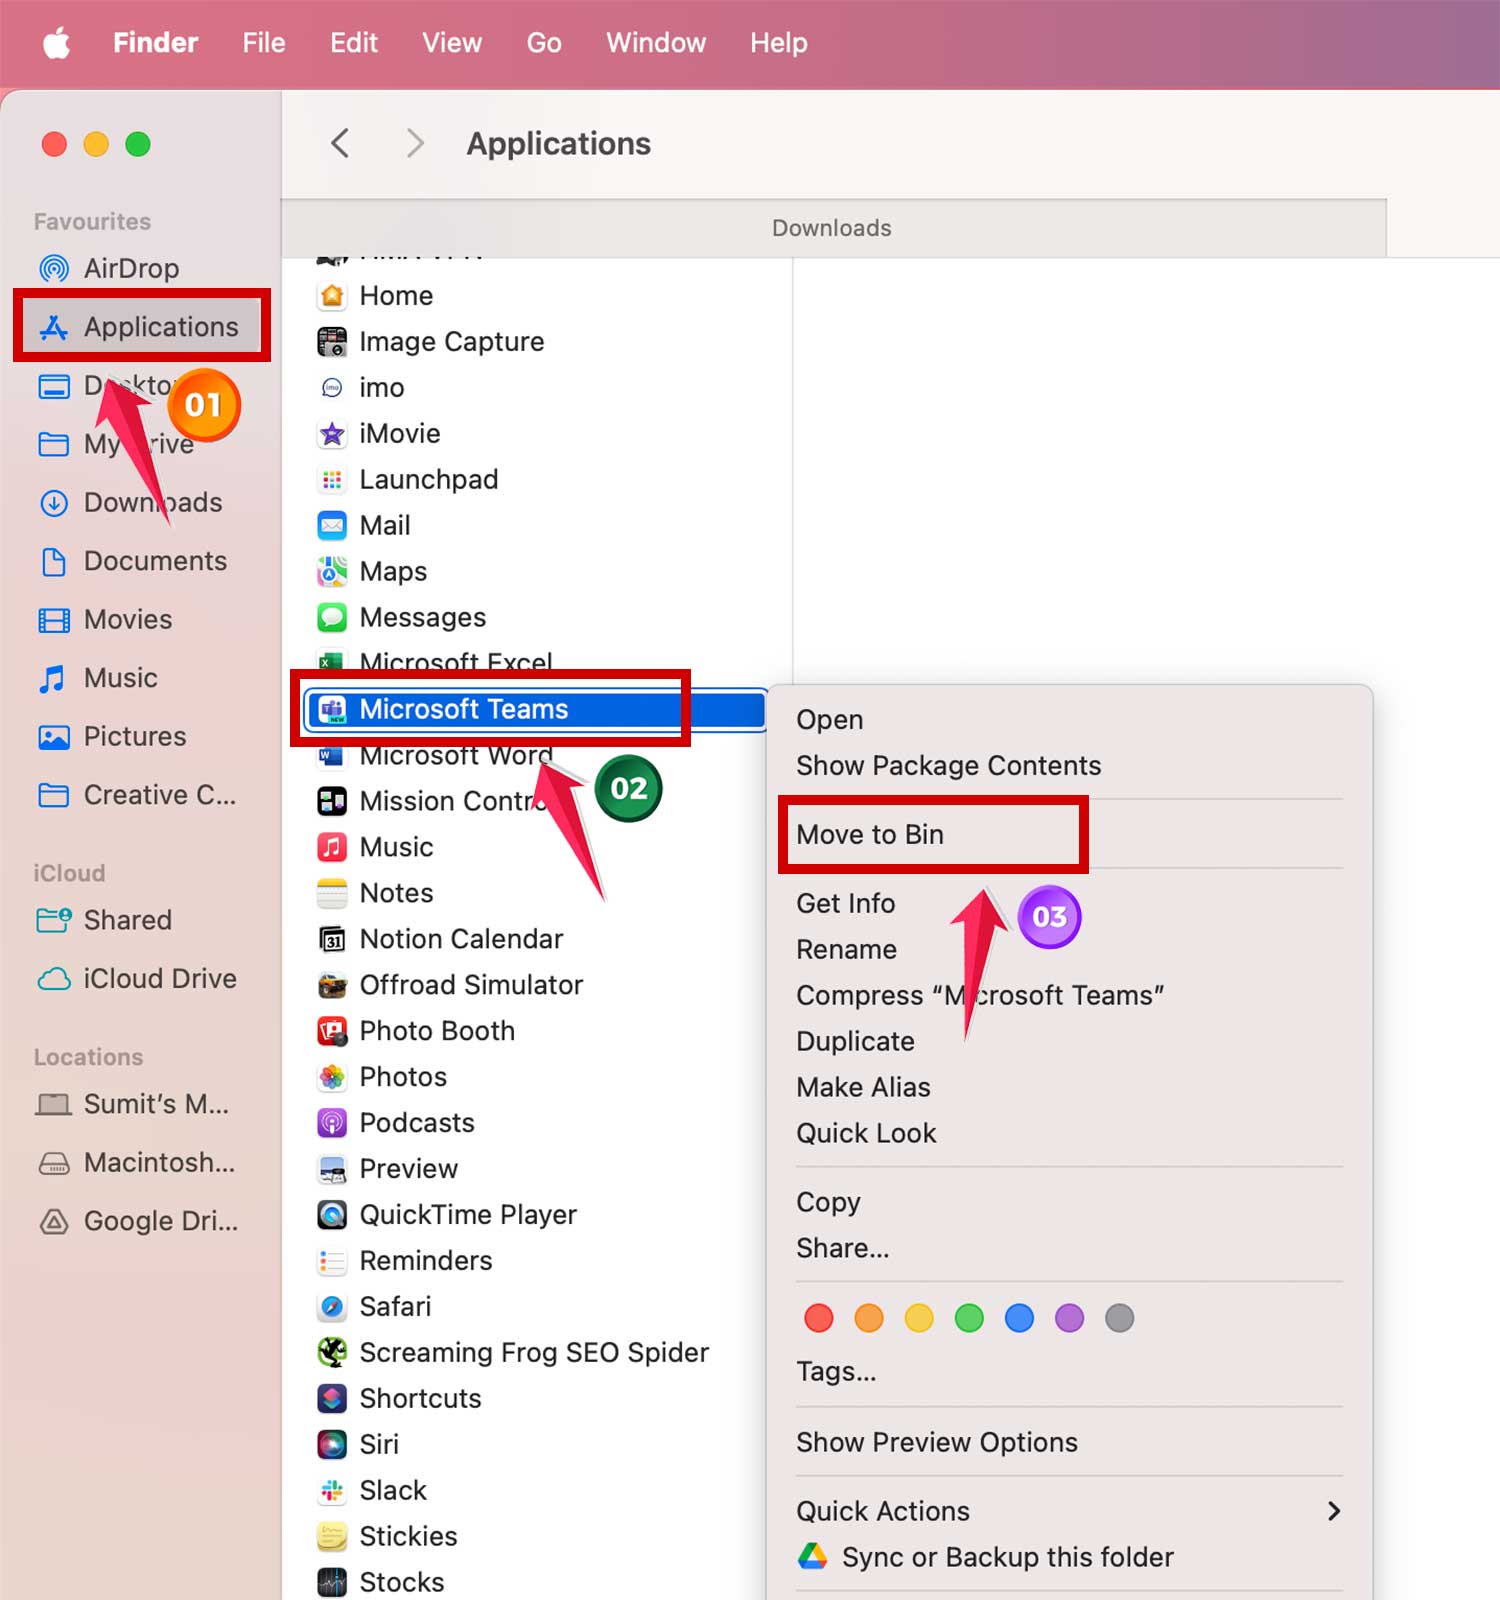Select the Microsoft Teams row

pos(535,709)
